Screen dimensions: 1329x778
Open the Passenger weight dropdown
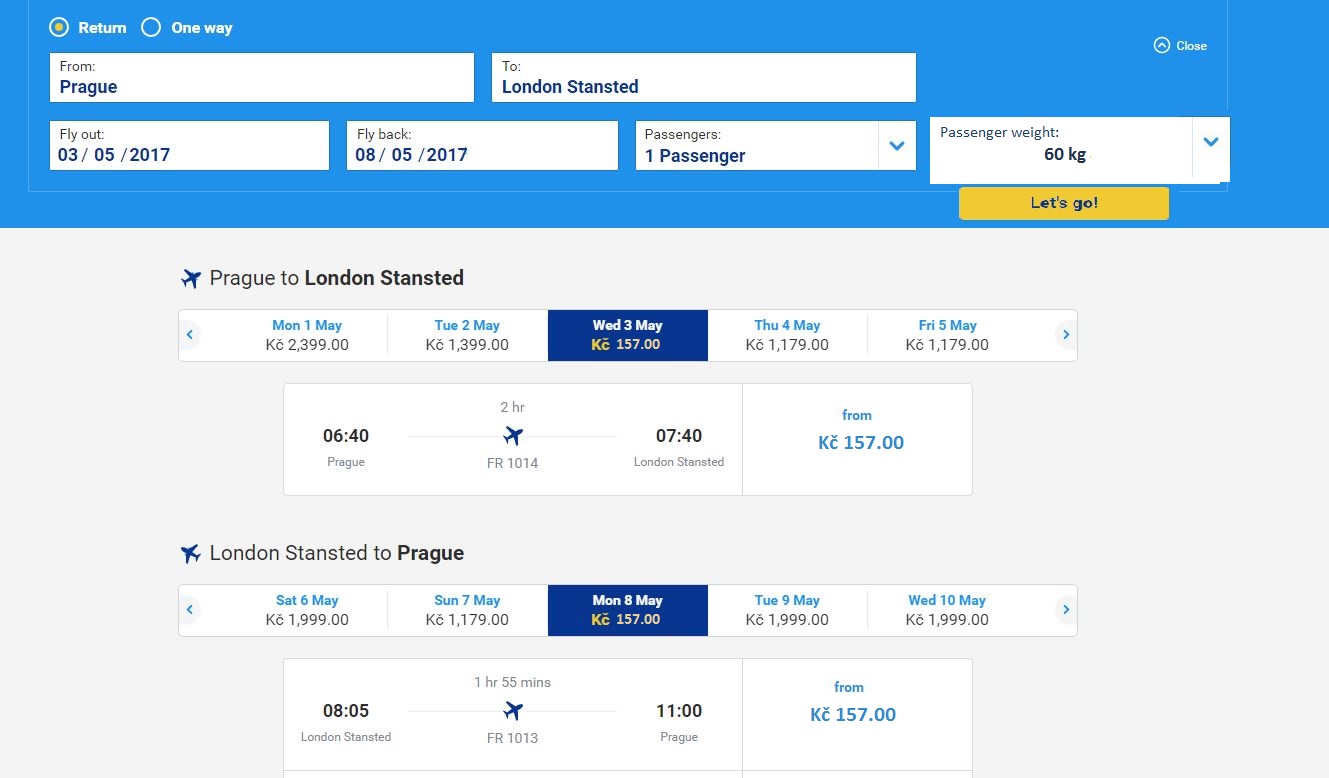coord(1210,142)
